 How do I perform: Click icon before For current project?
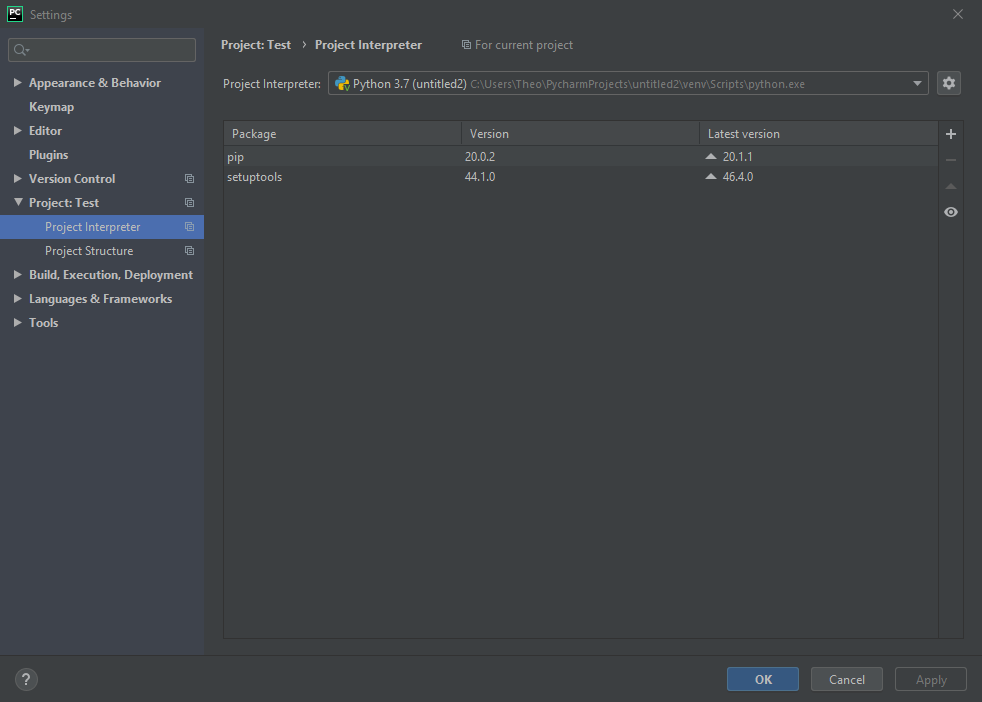[466, 45]
